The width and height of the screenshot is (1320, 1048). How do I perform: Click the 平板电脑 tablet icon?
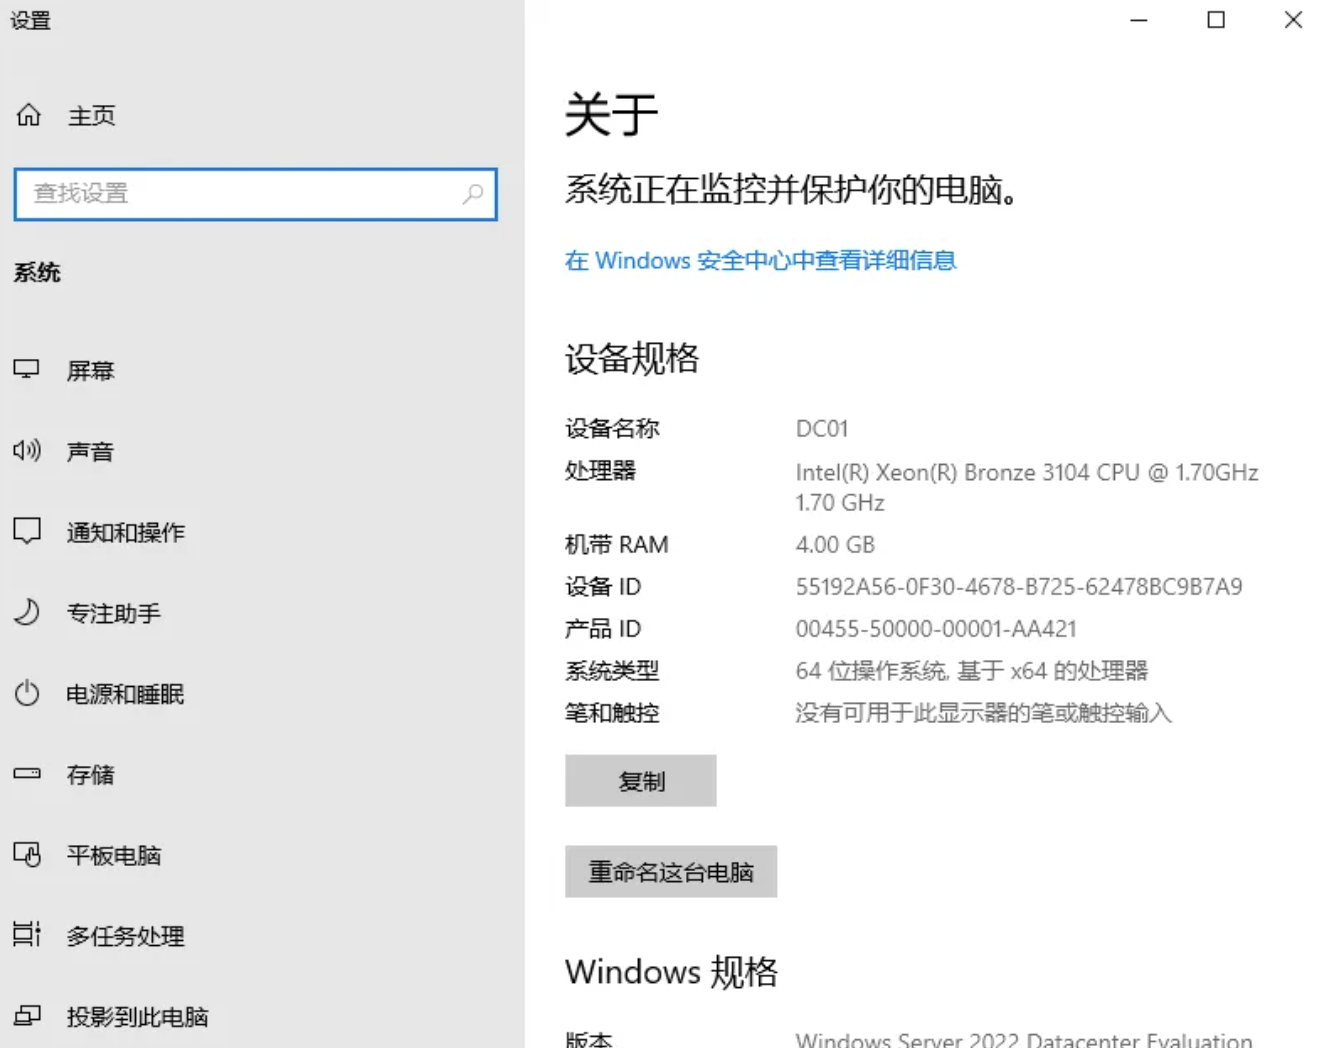[x=27, y=855]
